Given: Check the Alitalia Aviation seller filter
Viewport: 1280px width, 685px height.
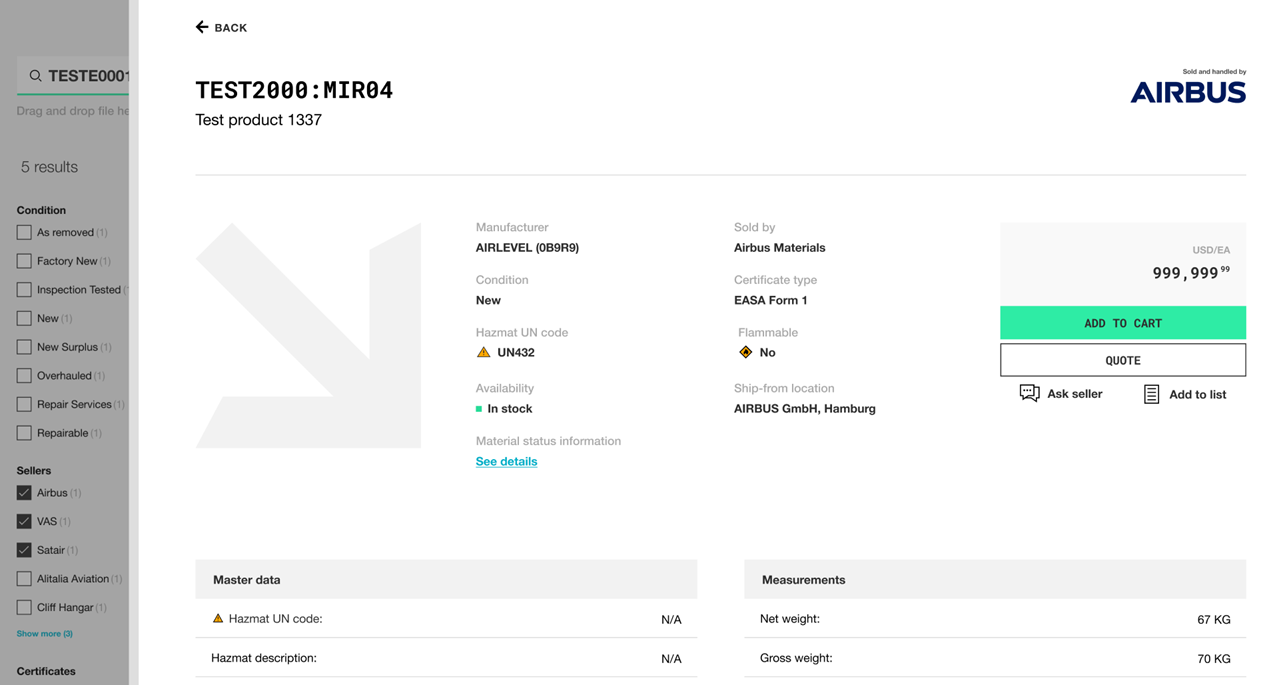Looking at the screenshot, I should tap(24, 579).
